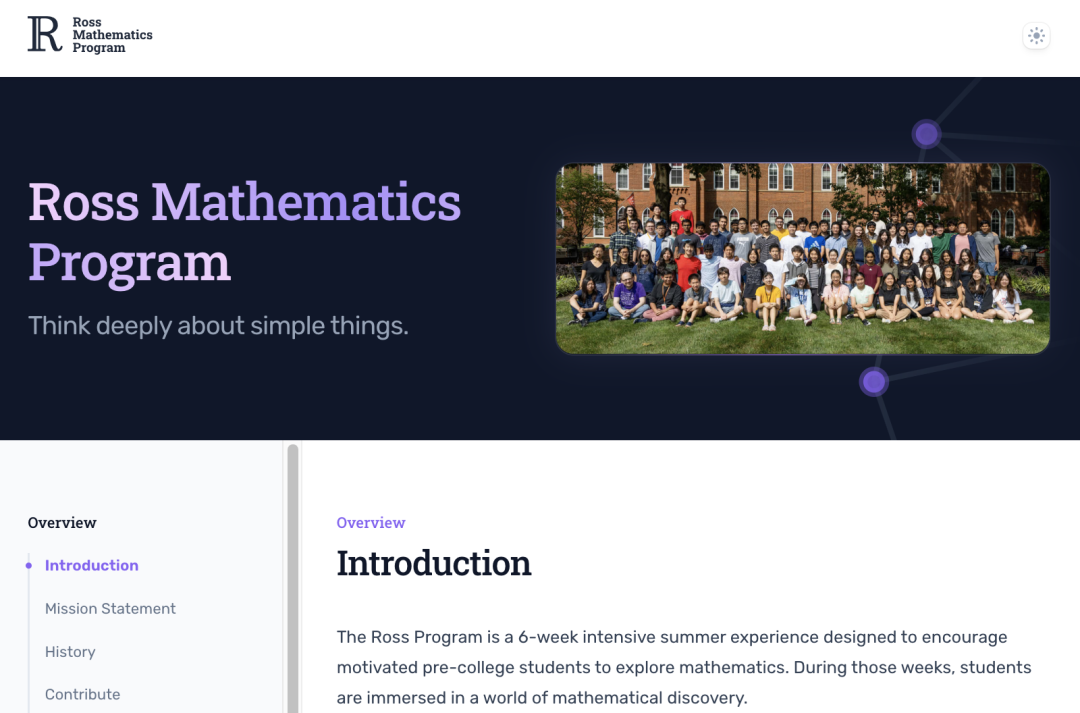Click the purple Overview label above Introduction heading
The height and width of the screenshot is (713, 1080).
tap(371, 523)
